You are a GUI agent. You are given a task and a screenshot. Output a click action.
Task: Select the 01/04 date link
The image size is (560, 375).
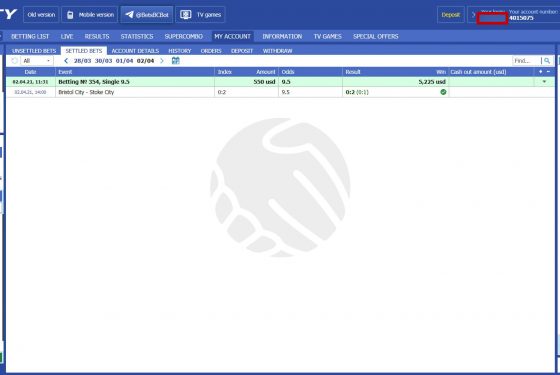pyautogui.click(x=124, y=61)
